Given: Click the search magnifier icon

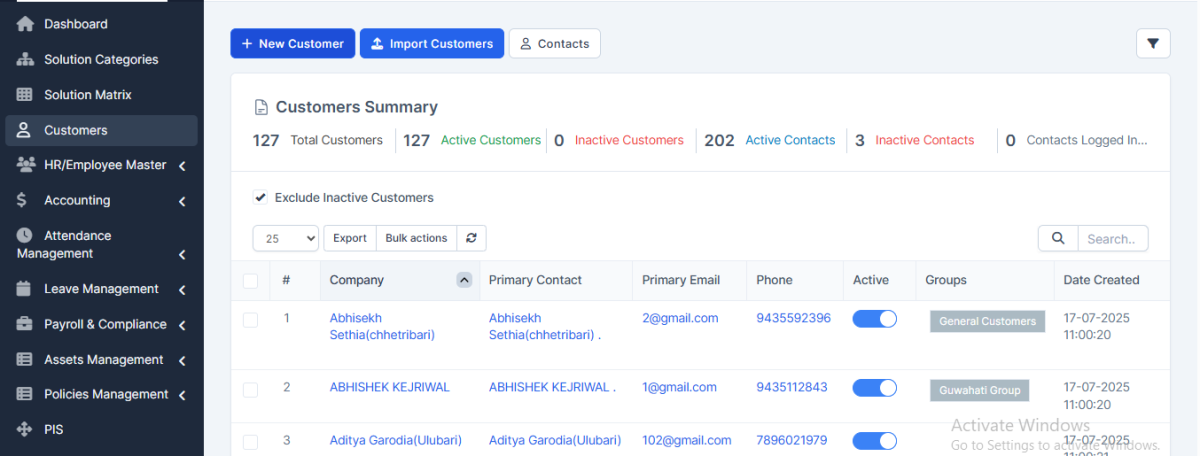Looking at the screenshot, I should 1057,238.
